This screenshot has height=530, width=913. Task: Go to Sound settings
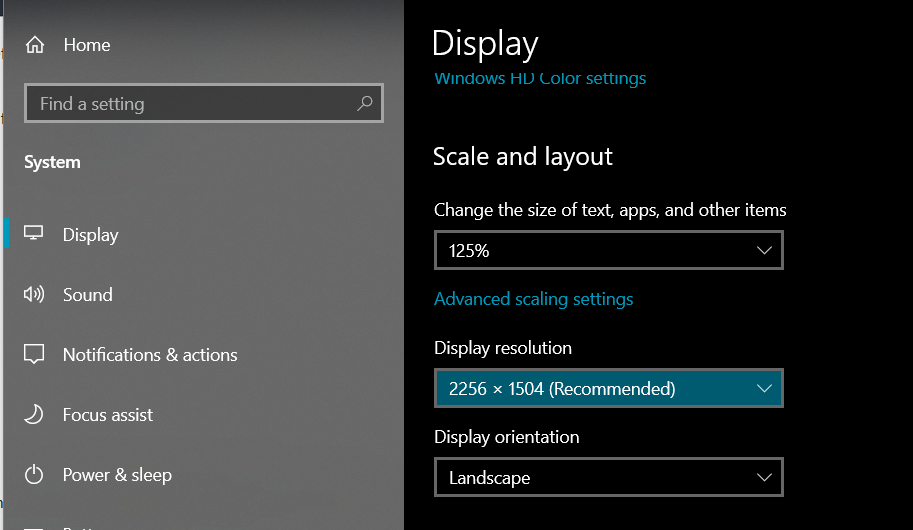coord(87,295)
